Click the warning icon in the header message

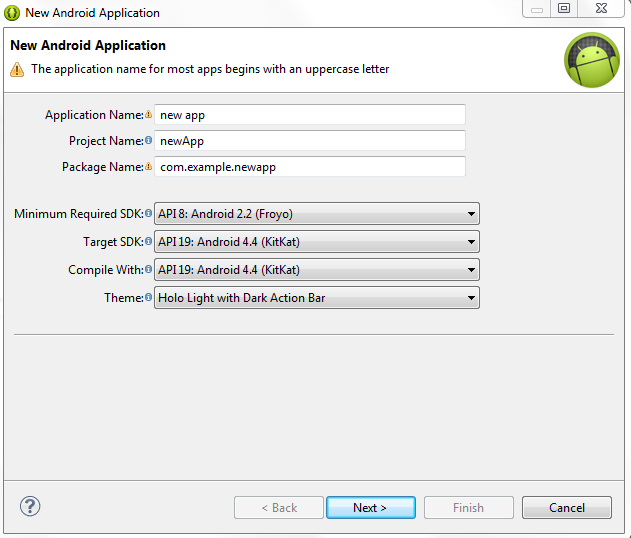(17, 69)
